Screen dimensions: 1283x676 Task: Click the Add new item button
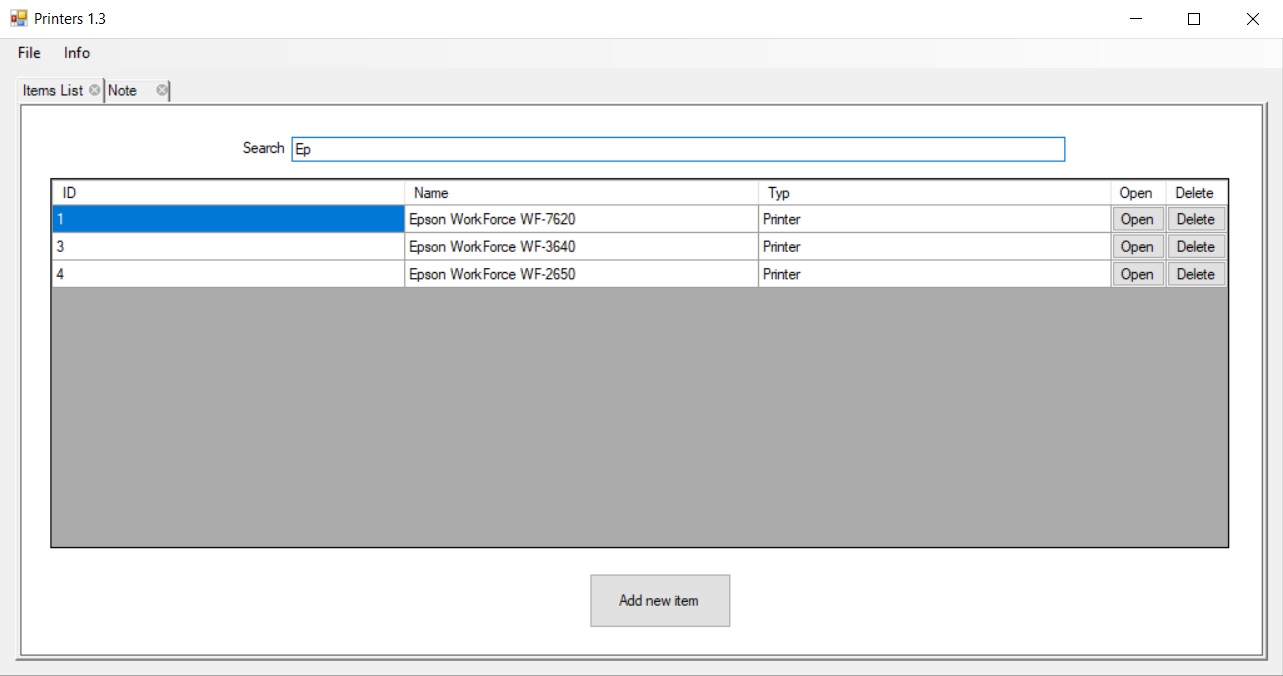pos(660,600)
